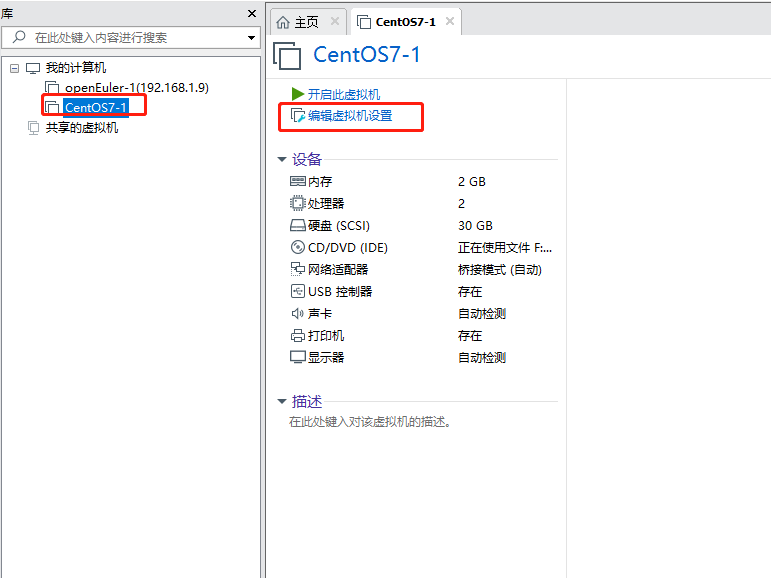Collapse the 我的计算机 tree node
The height and width of the screenshot is (578, 771).
pyautogui.click(x=15, y=68)
